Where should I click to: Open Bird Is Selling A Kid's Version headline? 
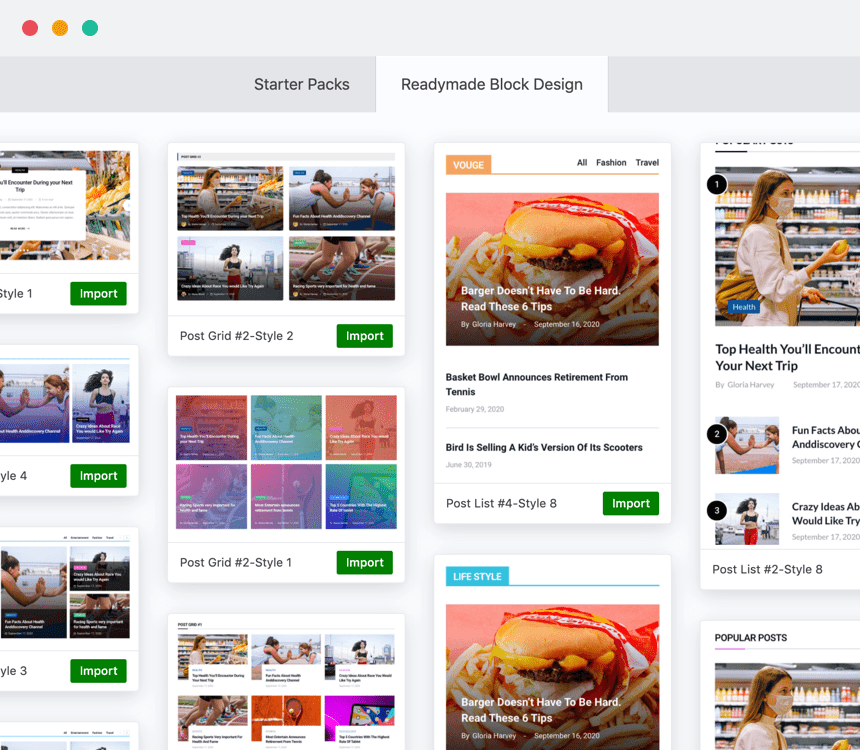544,447
